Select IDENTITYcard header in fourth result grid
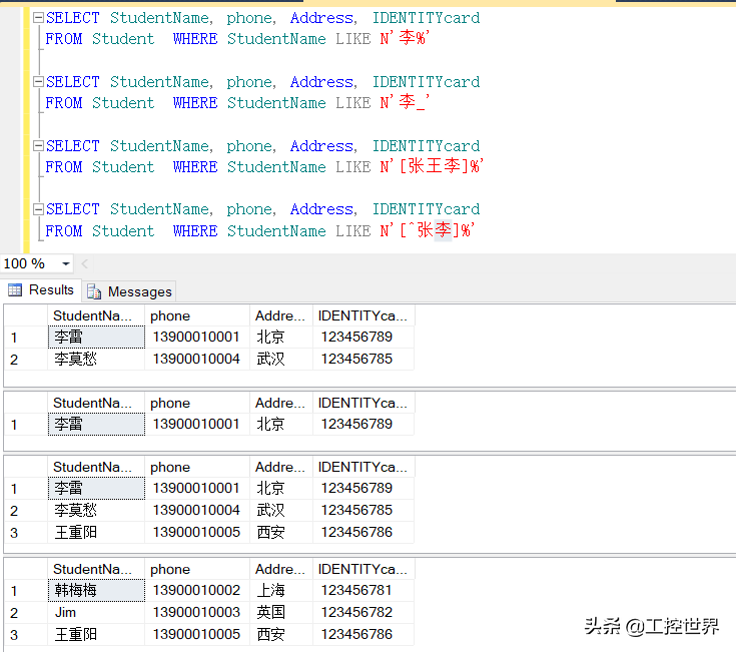This screenshot has height=652, width=736. (363, 569)
